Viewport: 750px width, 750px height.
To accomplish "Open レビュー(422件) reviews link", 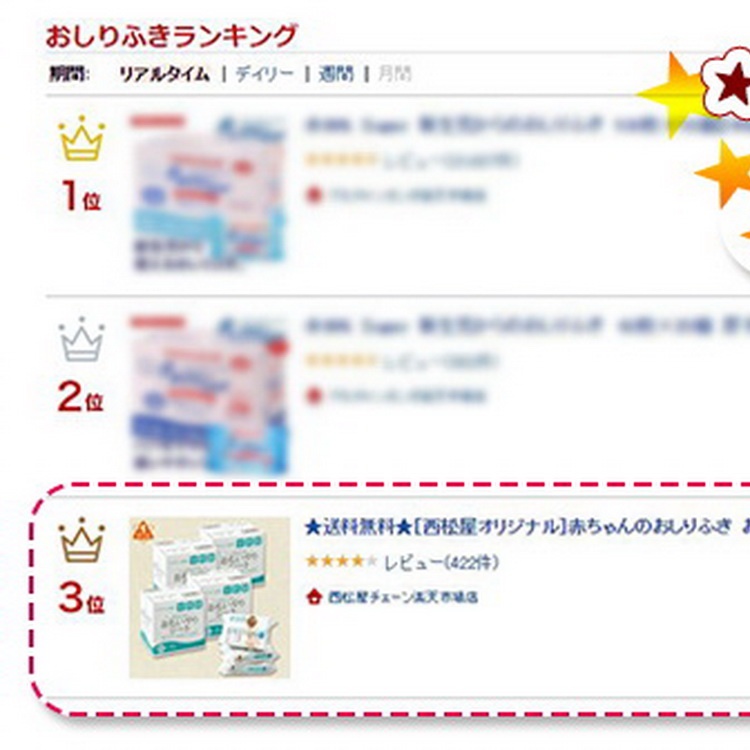I will click(441, 562).
